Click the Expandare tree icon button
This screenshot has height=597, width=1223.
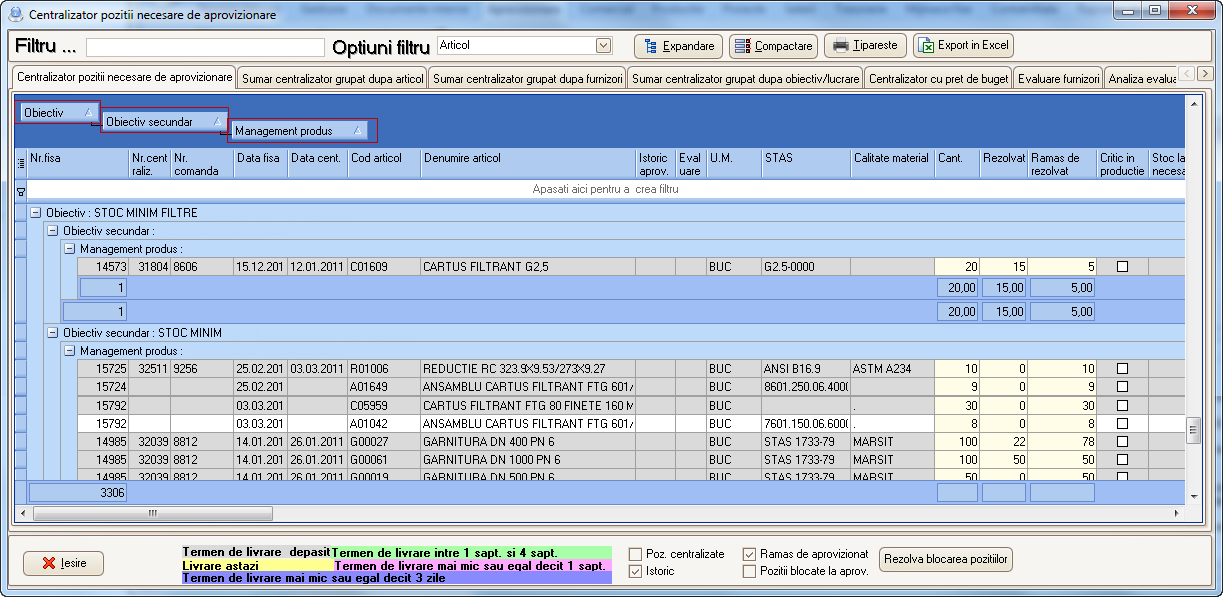(651, 46)
